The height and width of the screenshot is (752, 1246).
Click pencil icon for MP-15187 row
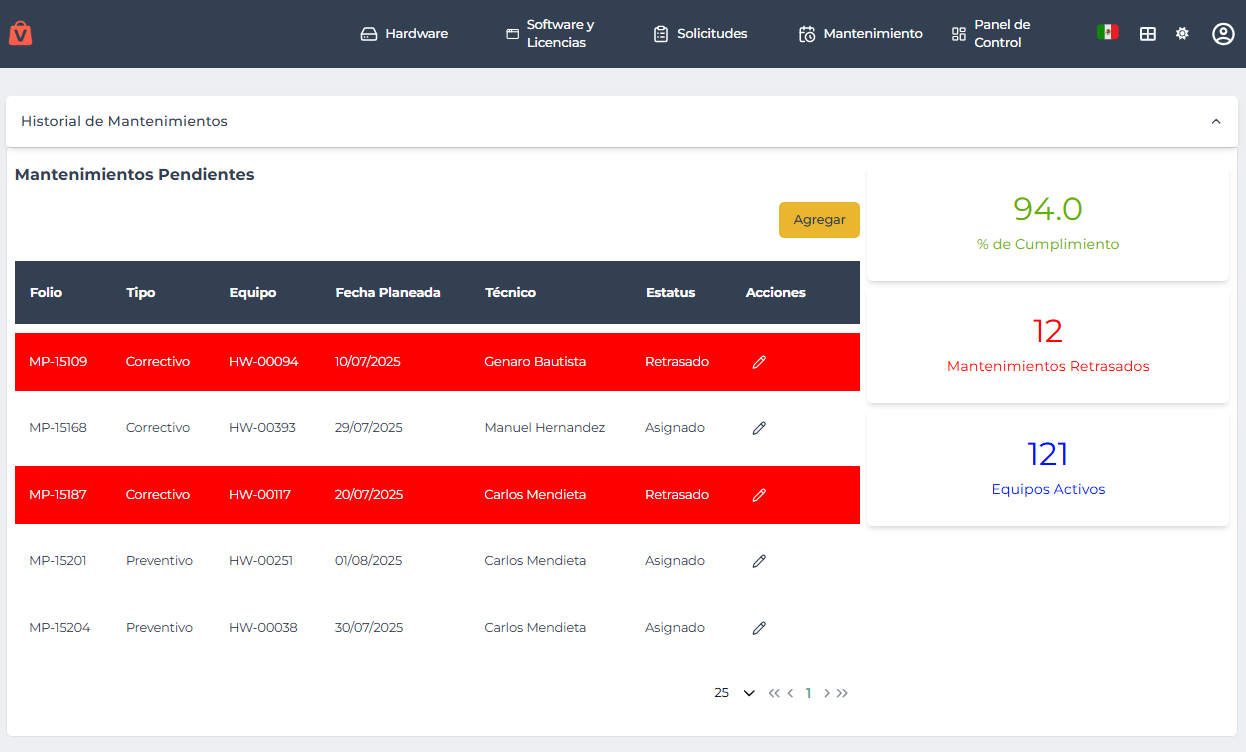759,495
